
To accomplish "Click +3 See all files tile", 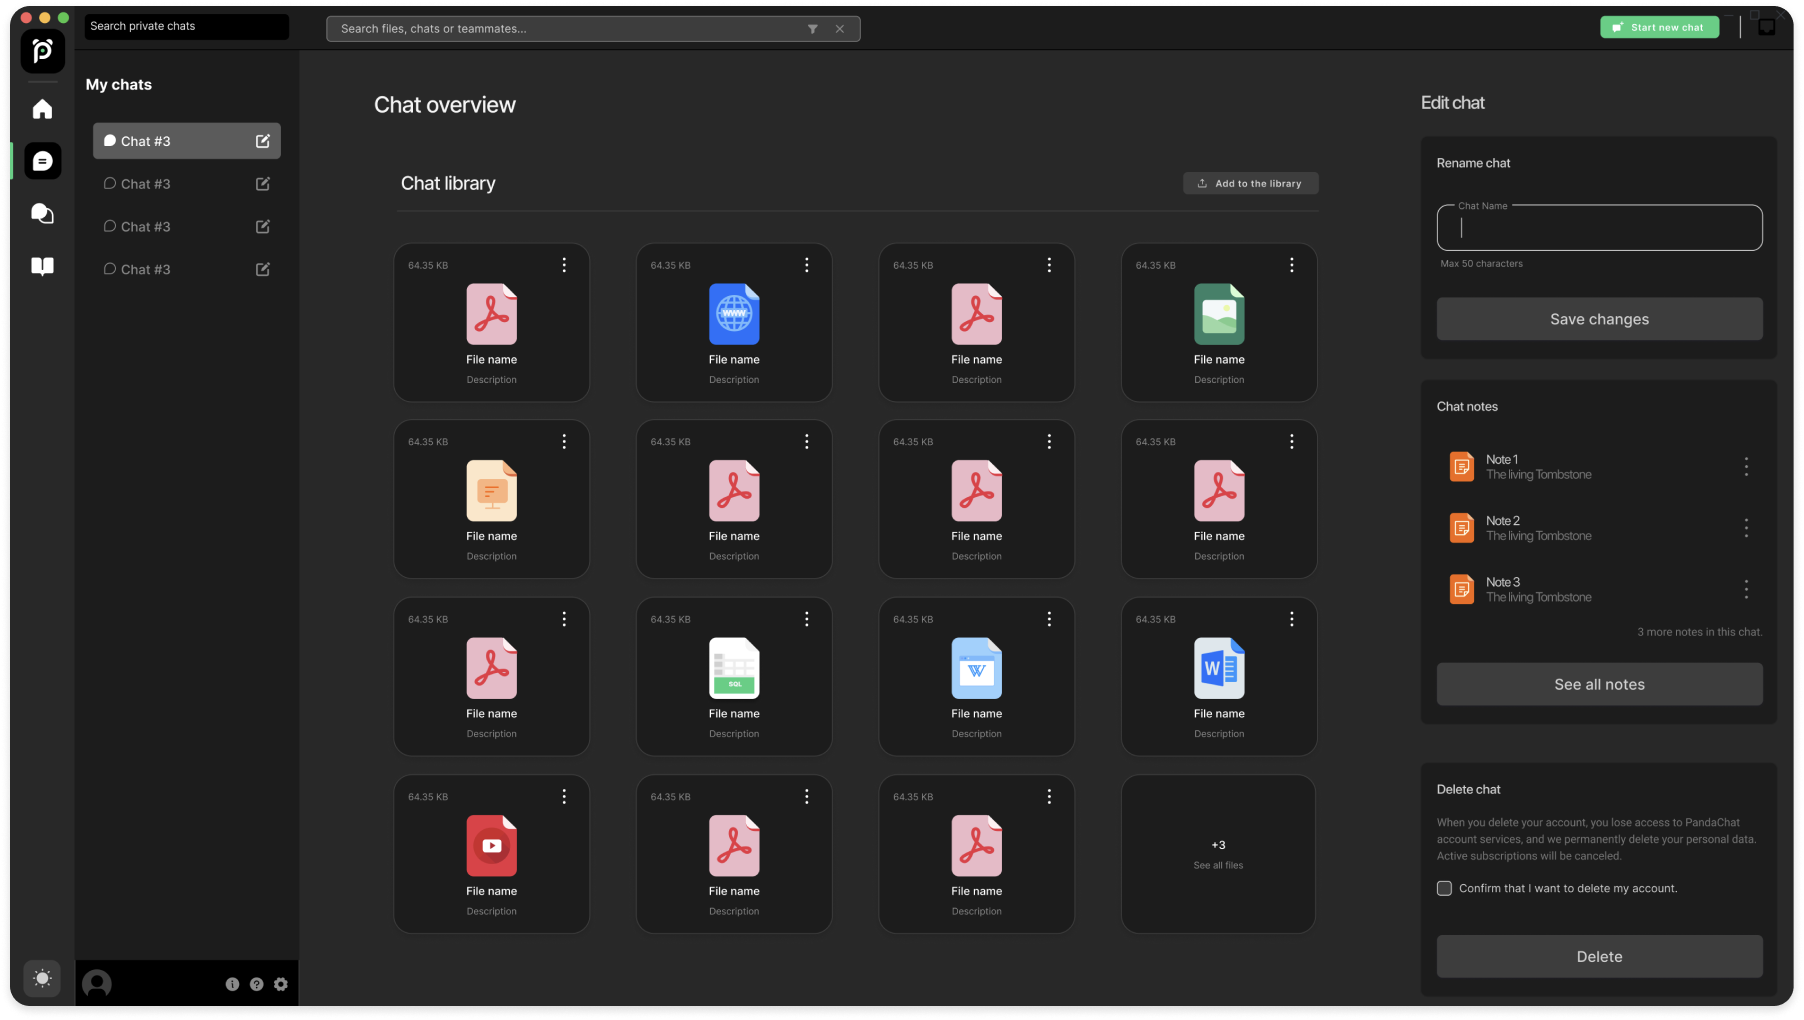I will click(x=1218, y=854).
